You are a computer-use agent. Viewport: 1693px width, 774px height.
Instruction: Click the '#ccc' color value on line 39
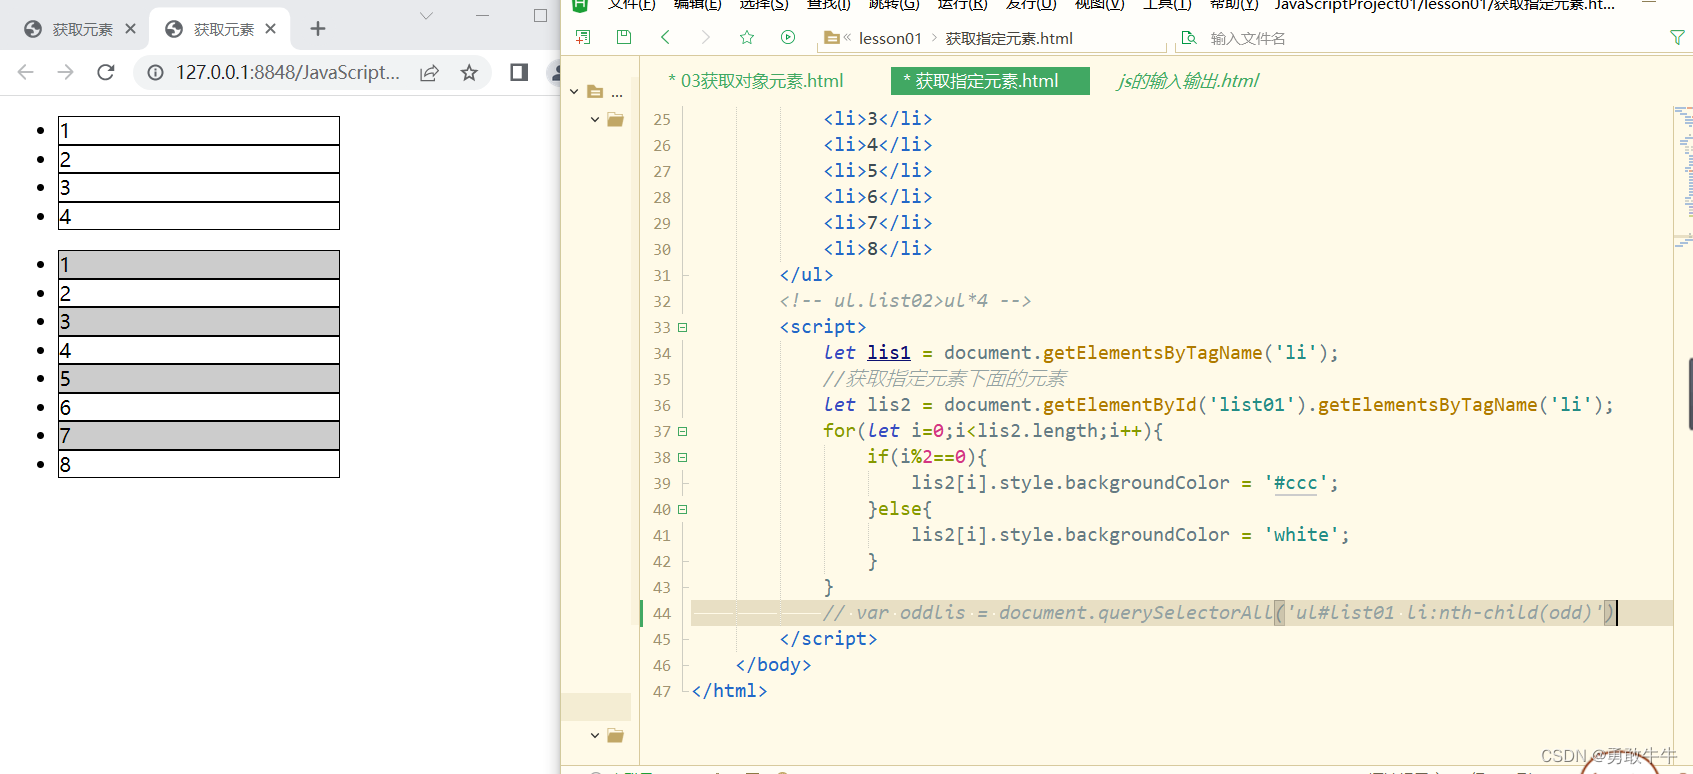1295,483
